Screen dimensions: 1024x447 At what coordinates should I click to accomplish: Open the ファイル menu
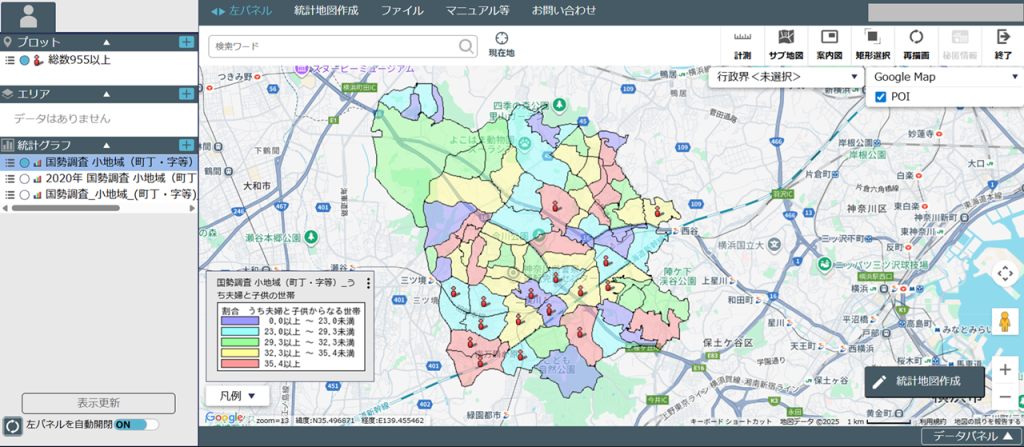click(401, 11)
